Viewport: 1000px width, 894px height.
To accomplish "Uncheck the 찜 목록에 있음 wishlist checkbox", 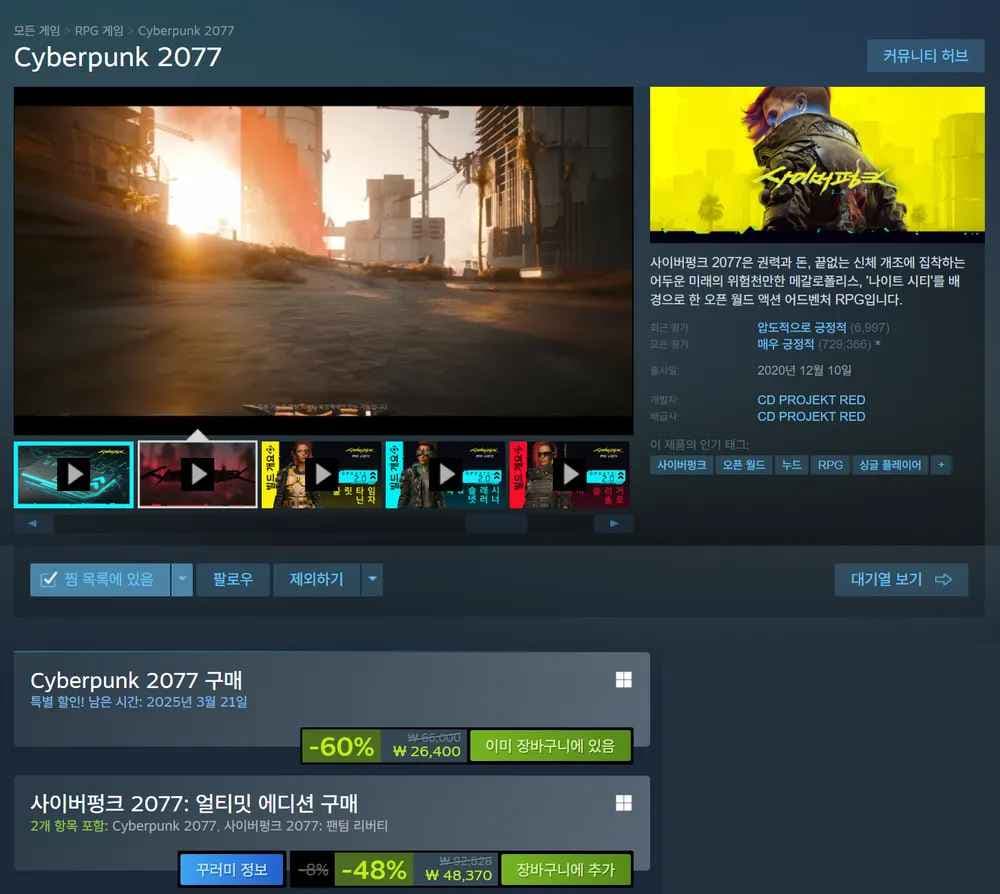I will [48, 579].
